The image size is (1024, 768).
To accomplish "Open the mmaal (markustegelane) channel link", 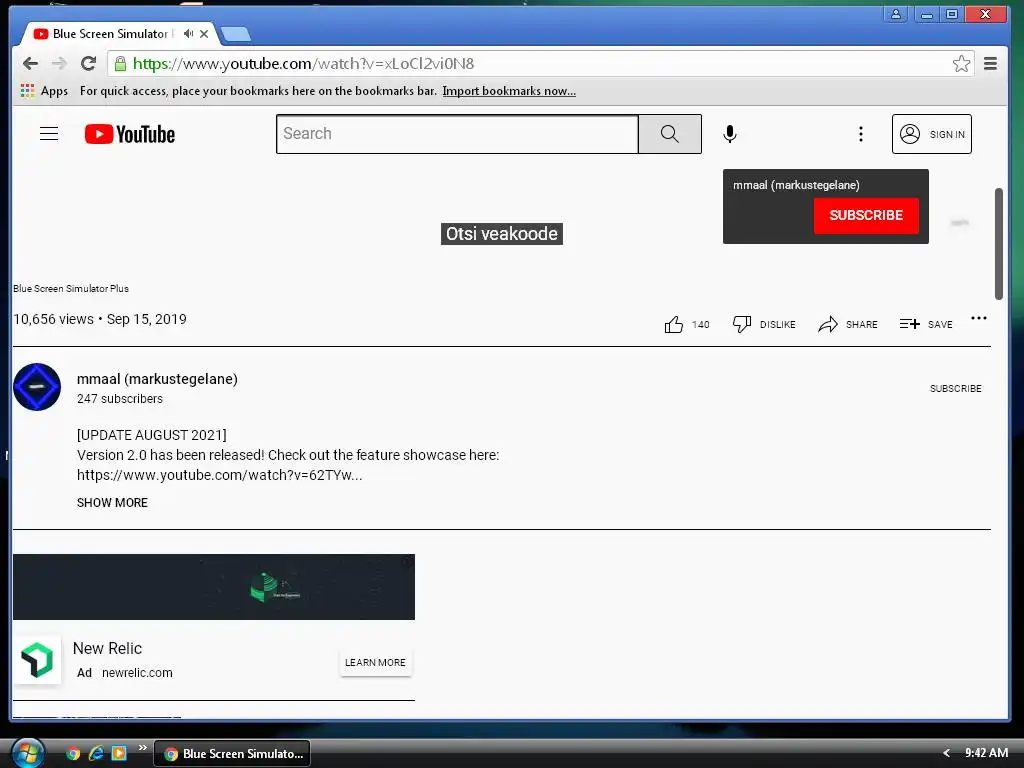I will tap(157, 379).
